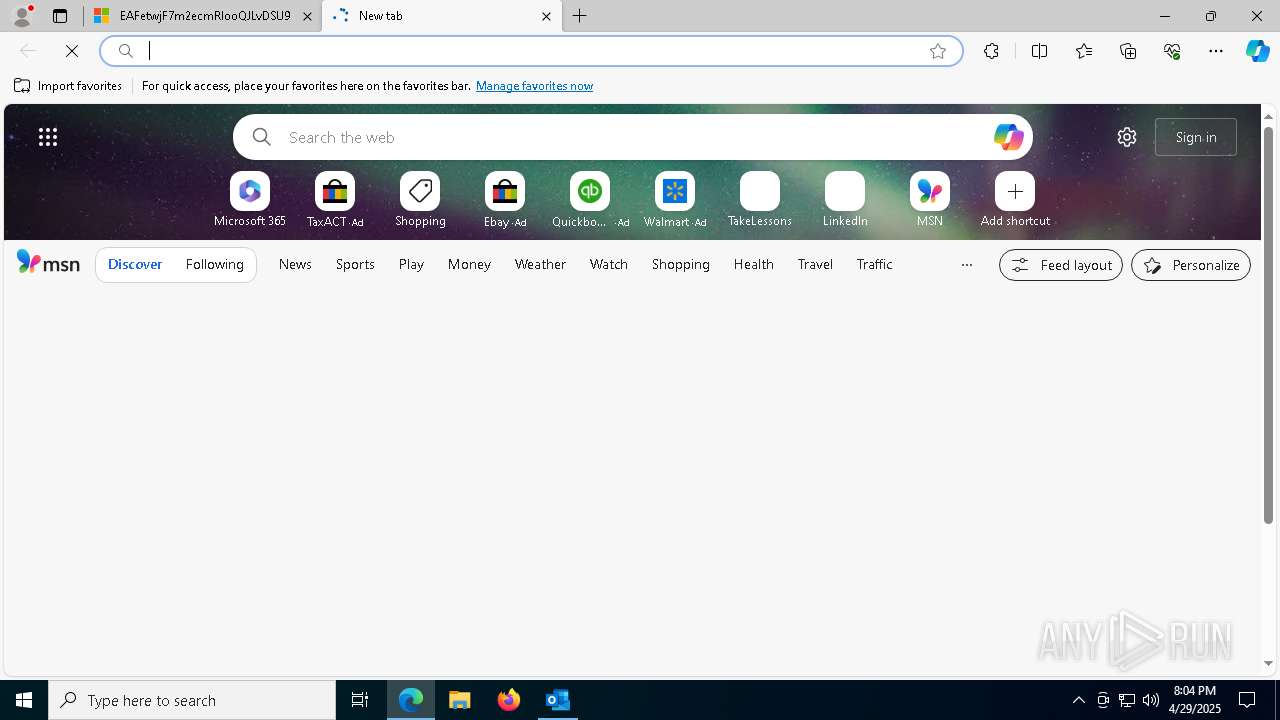The width and height of the screenshot is (1280, 720).
Task: Click the Personalize button
Action: click(x=1191, y=265)
